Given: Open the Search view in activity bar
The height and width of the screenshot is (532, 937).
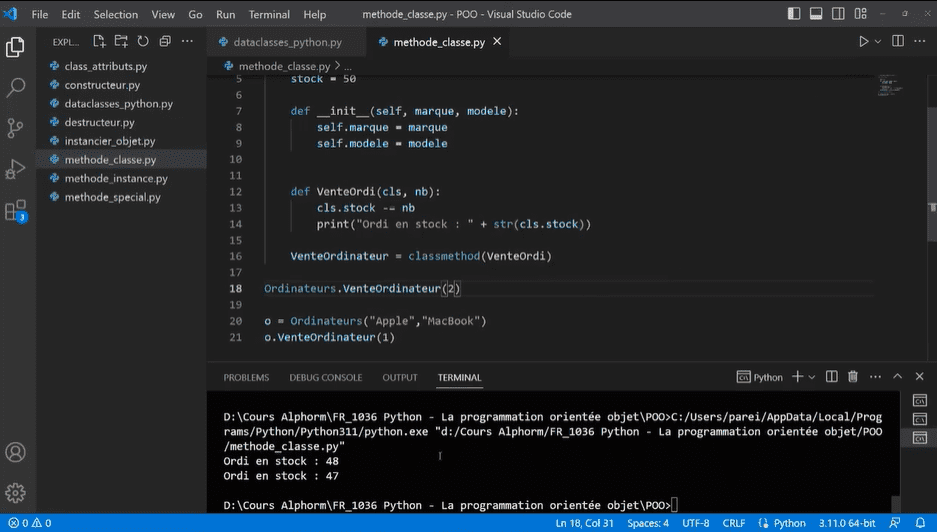Looking at the screenshot, I should point(16,87).
